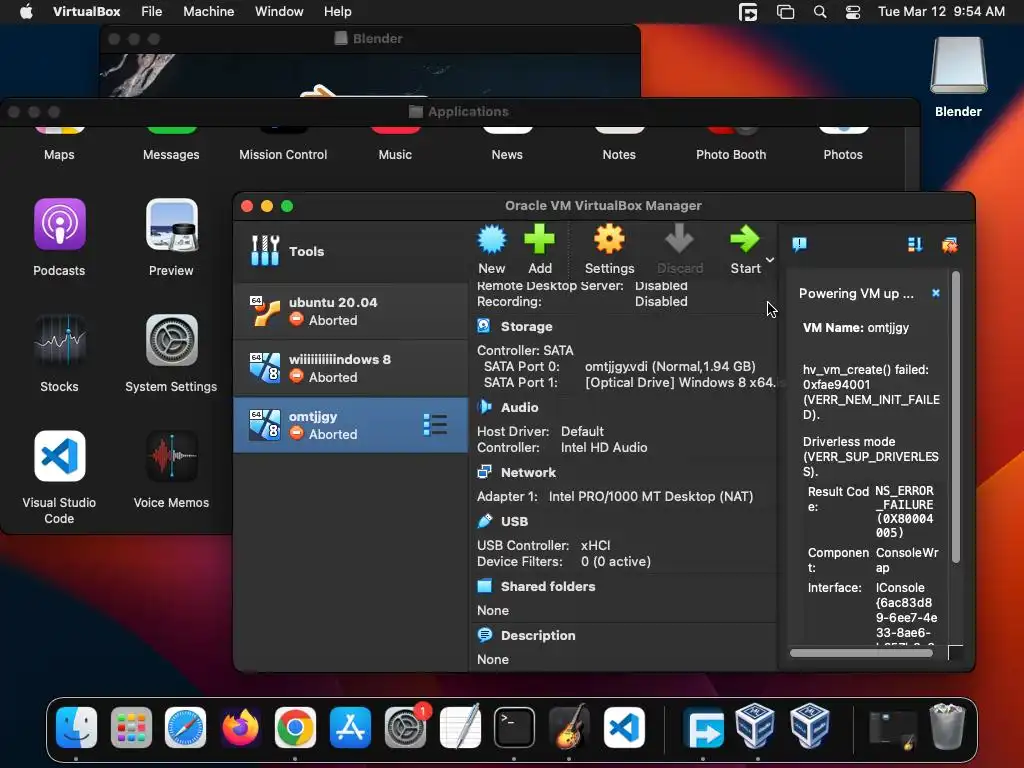Open the Help menu
This screenshot has width=1024, height=768.
point(338,12)
